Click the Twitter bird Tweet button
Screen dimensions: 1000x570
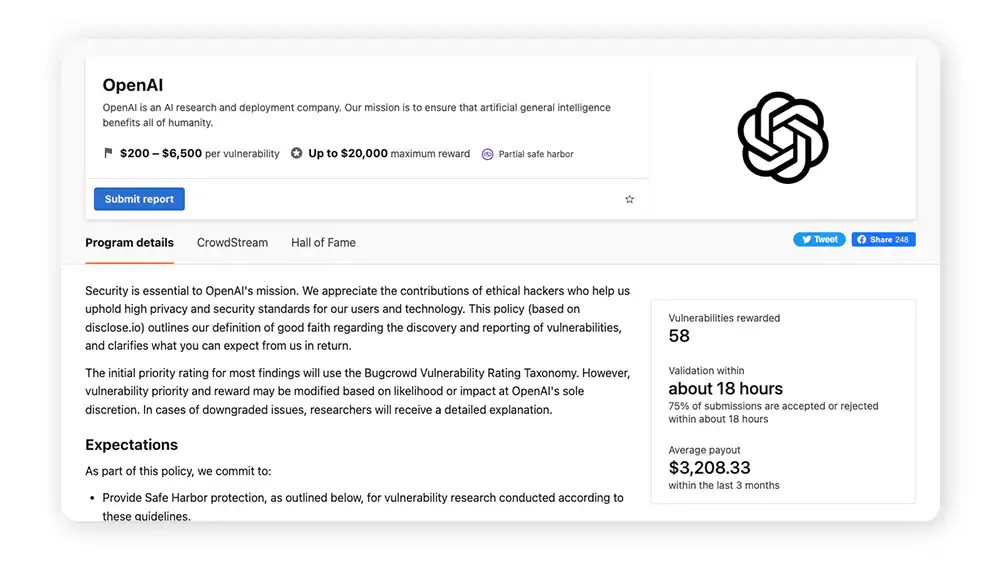point(819,240)
